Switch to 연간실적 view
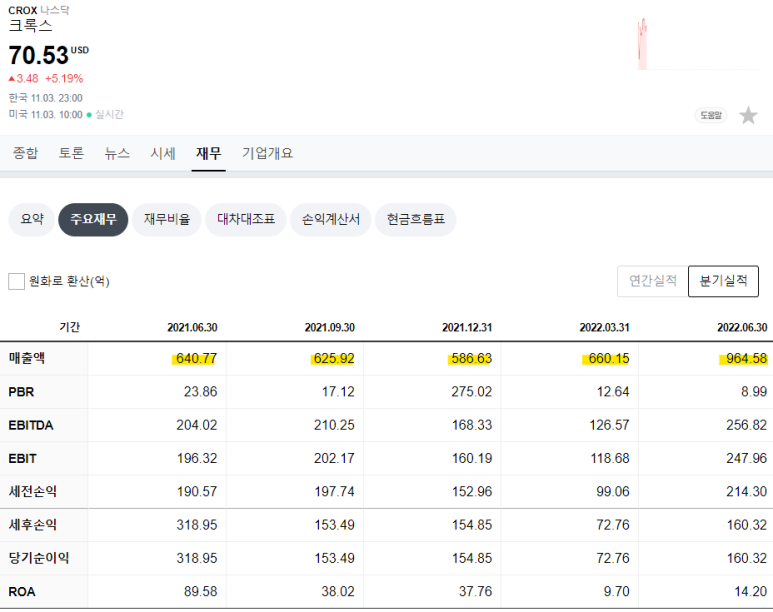Viewport: 773px width, 612px height. pos(653,281)
